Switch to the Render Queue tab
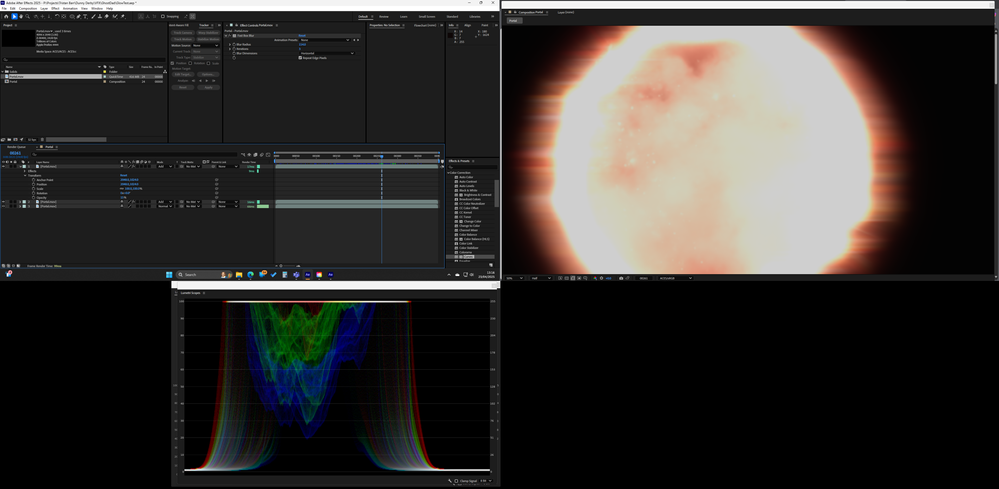The height and width of the screenshot is (489, 999). click(16, 146)
